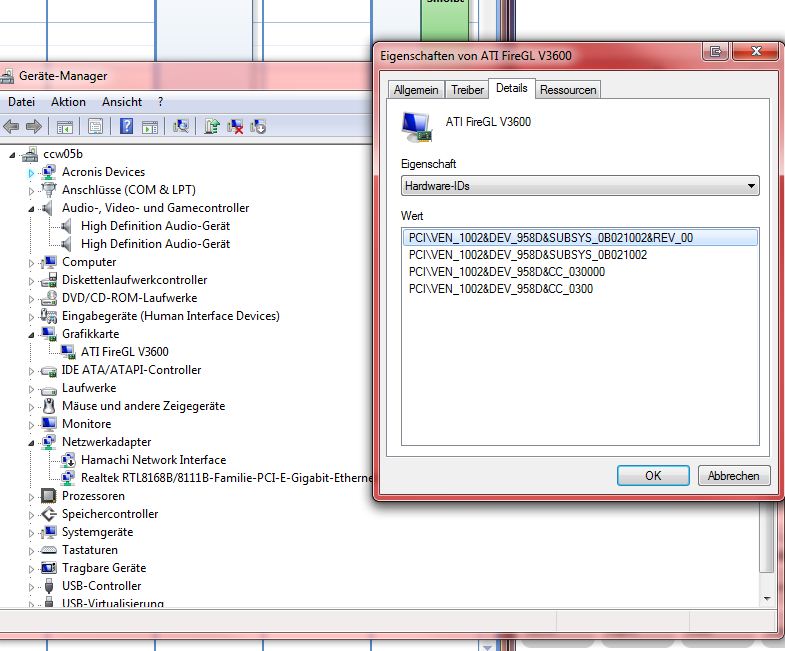This screenshot has height=651, width=785.
Task: Click the uninstall device red X icon
Action: point(235,127)
